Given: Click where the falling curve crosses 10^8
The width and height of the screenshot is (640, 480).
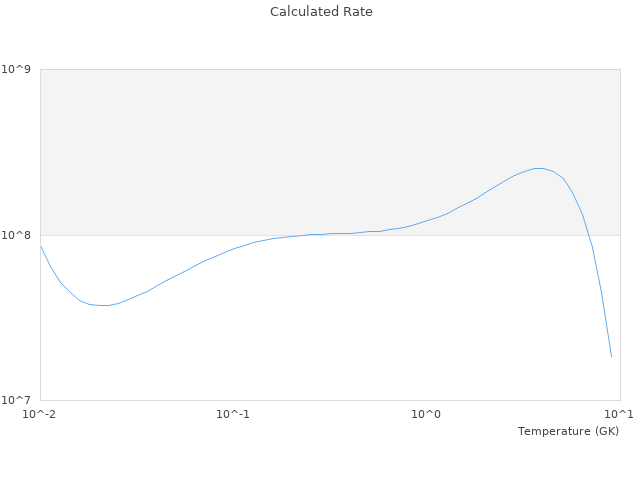Looking at the screenshot, I should [x=589, y=235].
